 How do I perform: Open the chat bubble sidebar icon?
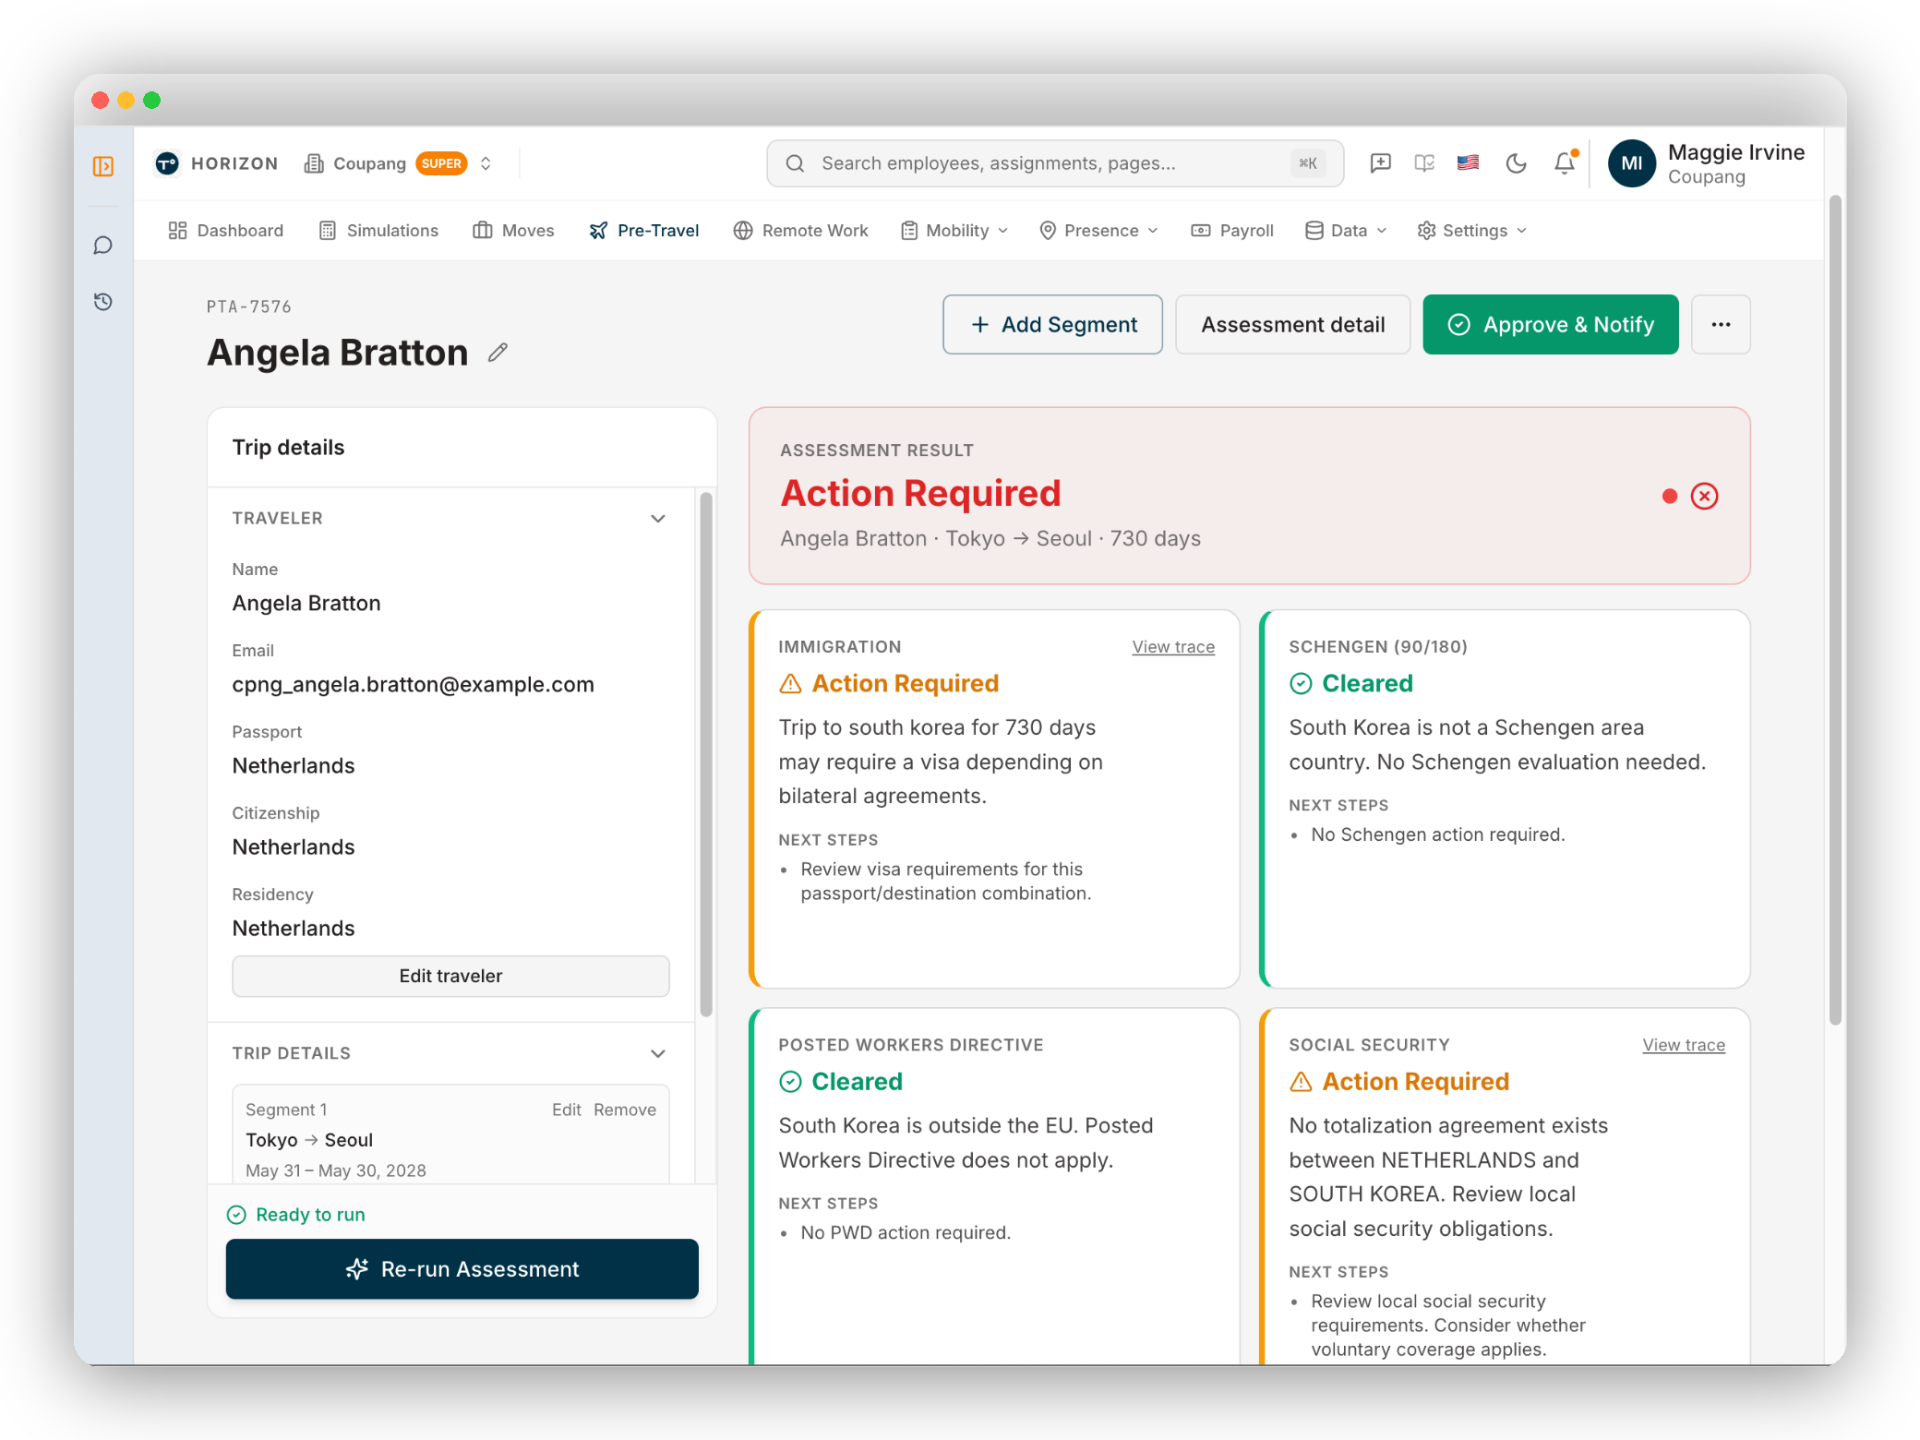coord(103,245)
